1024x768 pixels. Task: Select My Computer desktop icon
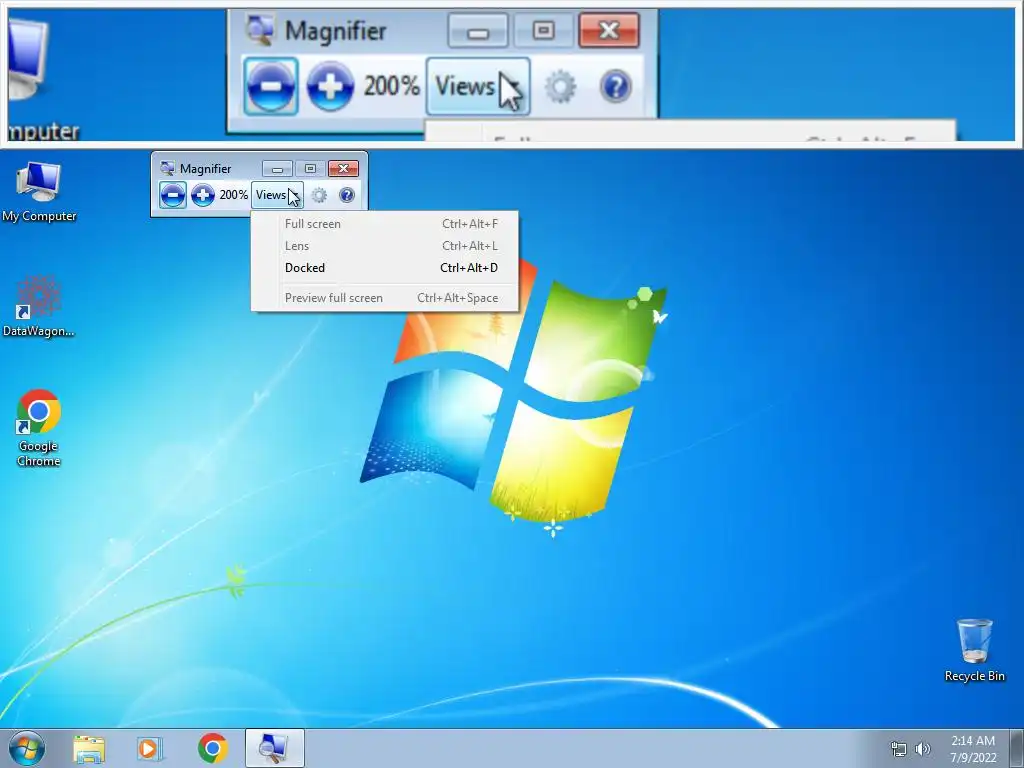[x=39, y=192]
